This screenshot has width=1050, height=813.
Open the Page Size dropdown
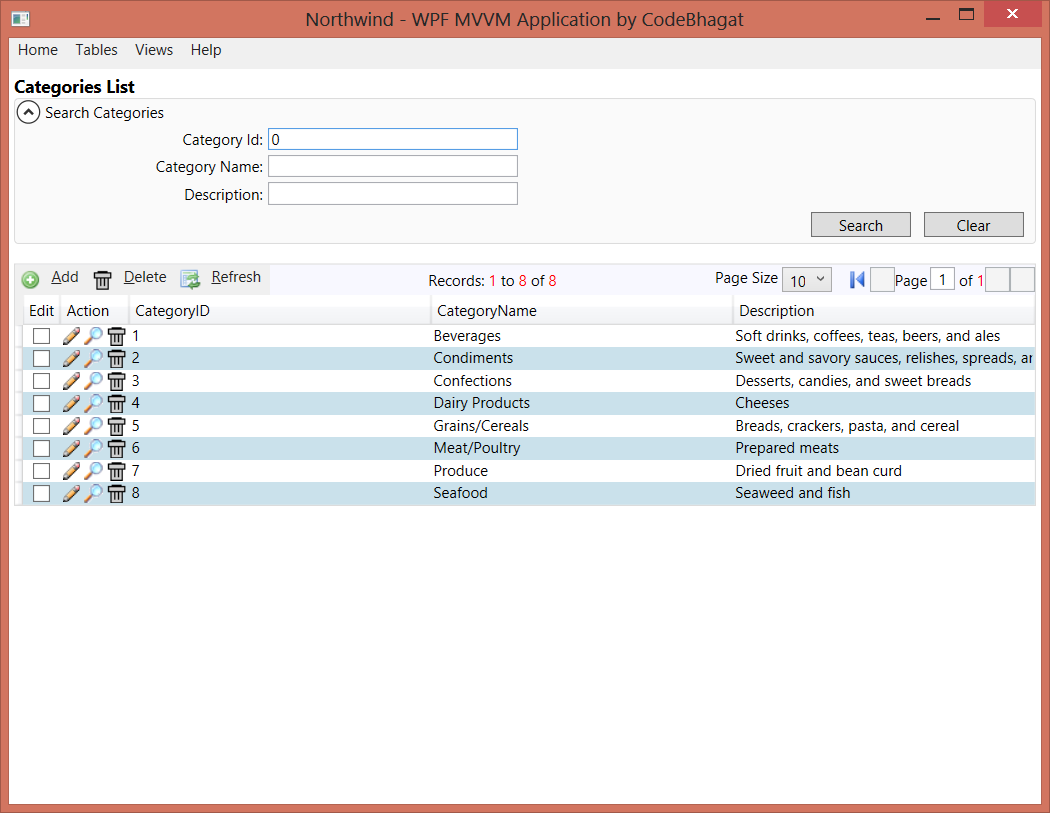[x=806, y=280]
